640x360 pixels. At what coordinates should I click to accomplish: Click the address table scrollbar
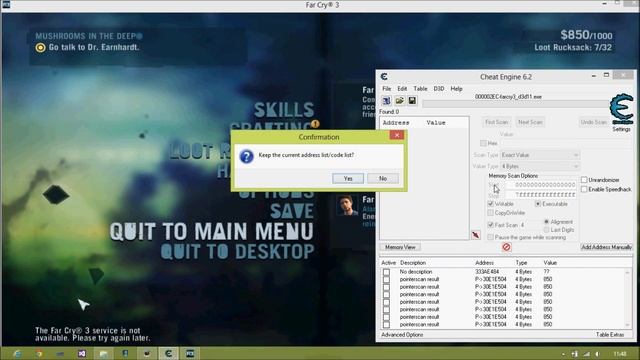click(629, 298)
